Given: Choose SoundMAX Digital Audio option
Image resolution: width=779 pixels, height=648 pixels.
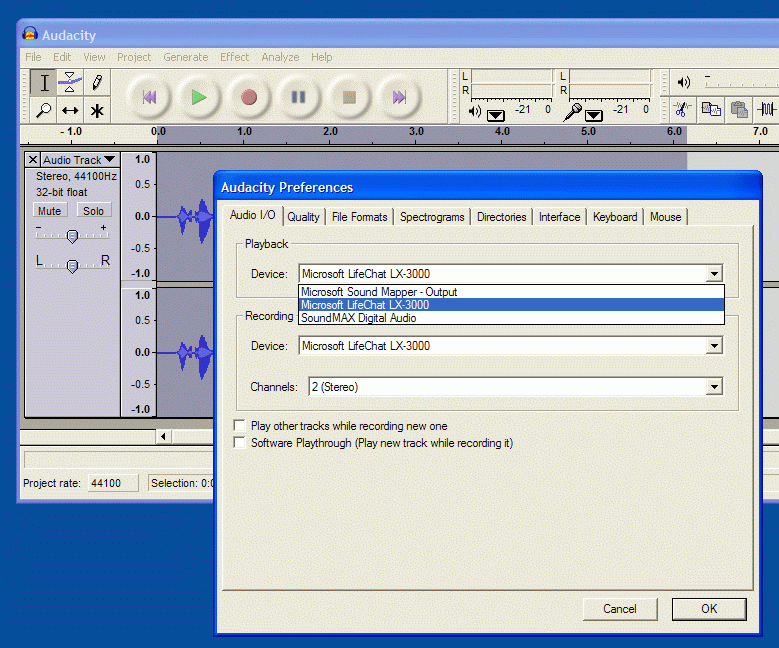Looking at the screenshot, I should tap(511, 318).
